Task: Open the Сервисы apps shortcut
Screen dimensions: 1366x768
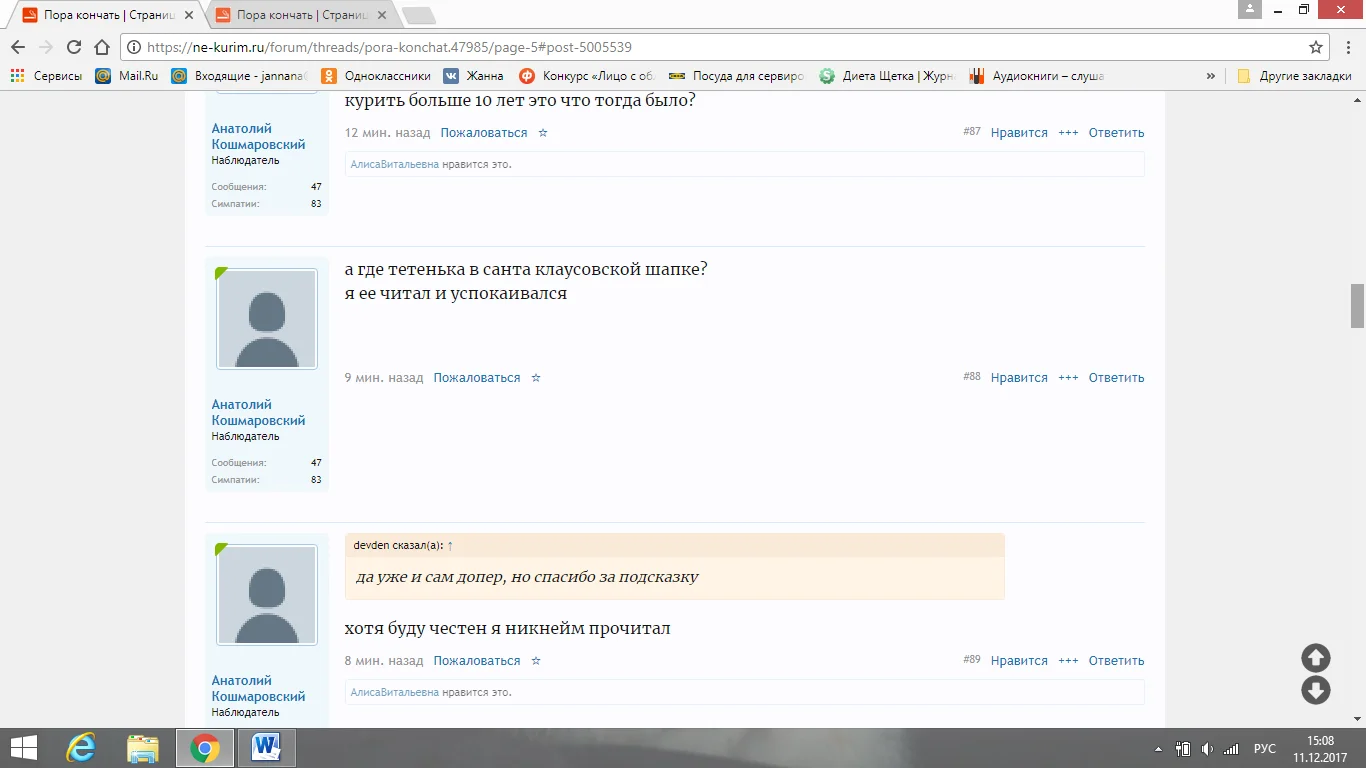Action: pos(46,75)
